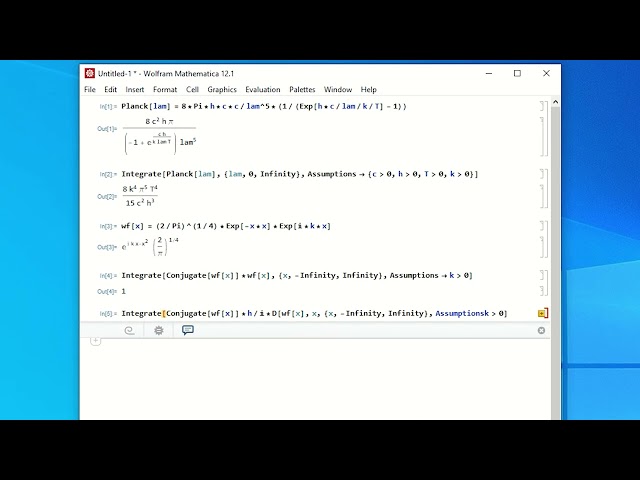Open the File menu

pyautogui.click(x=89, y=89)
